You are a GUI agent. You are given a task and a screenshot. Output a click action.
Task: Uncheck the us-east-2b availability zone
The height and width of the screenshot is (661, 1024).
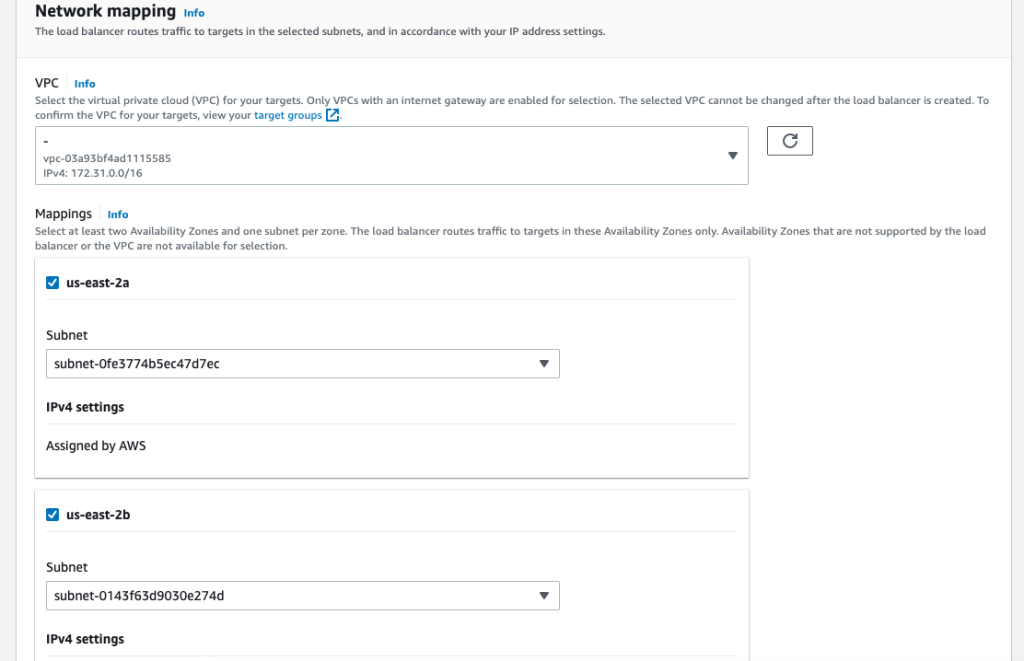click(53, 515)
